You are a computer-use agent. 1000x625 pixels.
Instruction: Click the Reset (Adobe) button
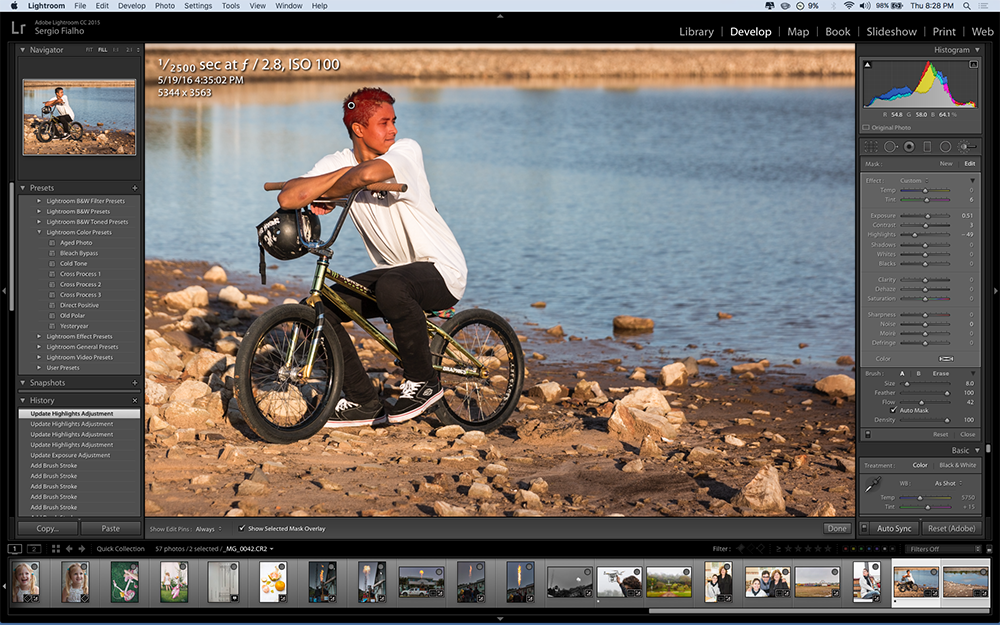[x=950, y=528]
